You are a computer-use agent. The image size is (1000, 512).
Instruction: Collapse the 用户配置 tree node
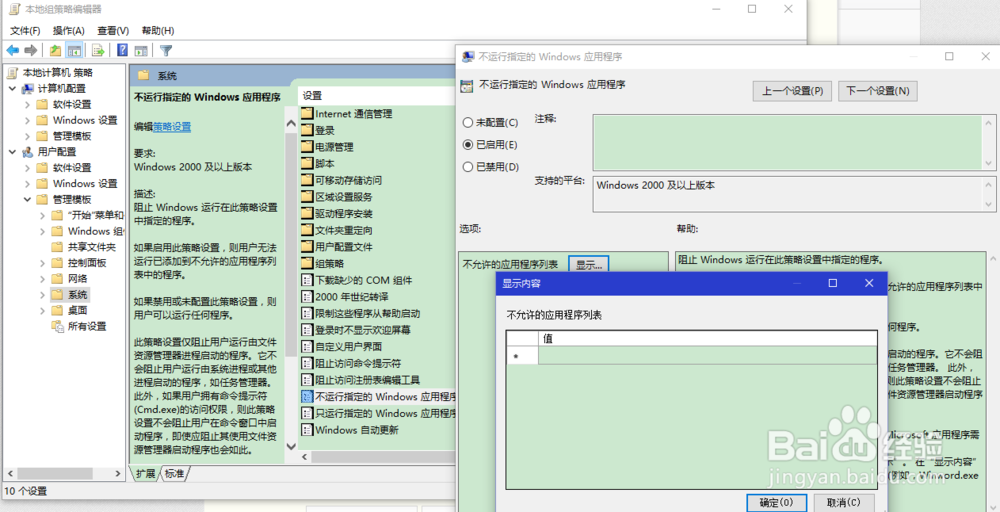pyautogui.click(x=12, y=152)
